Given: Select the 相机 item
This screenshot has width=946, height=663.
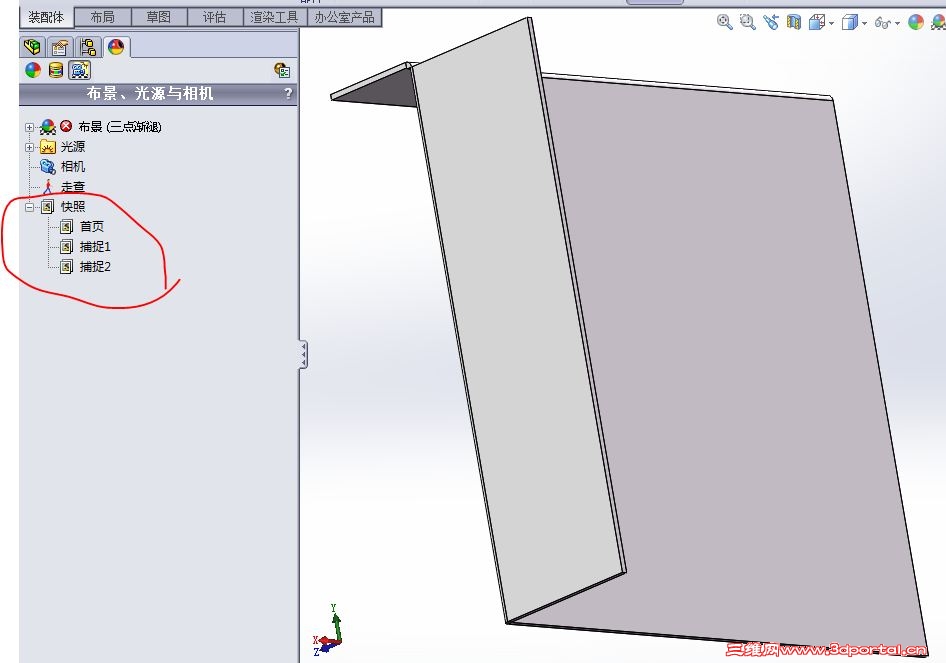Looking at the screenshot, I should tap(73, 167).
